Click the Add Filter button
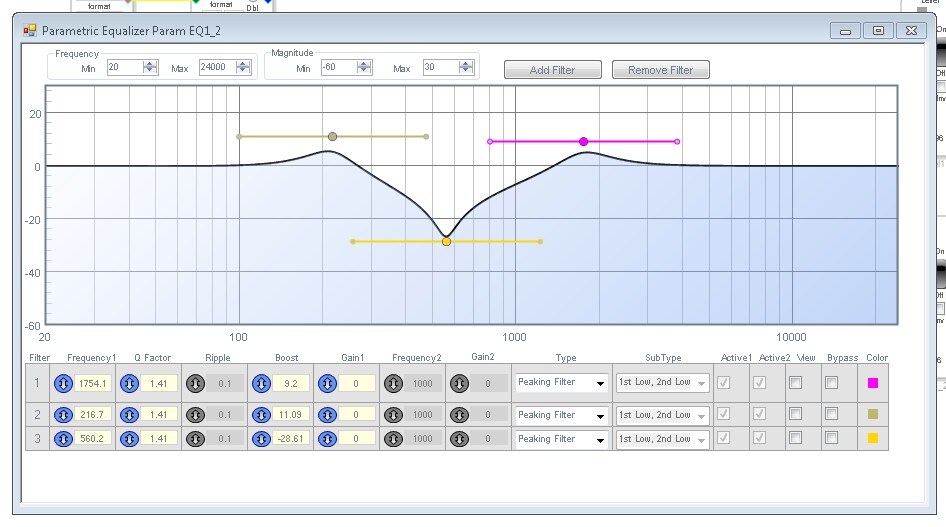The height and width of the screenshot is (527, 946). (553, 70)
